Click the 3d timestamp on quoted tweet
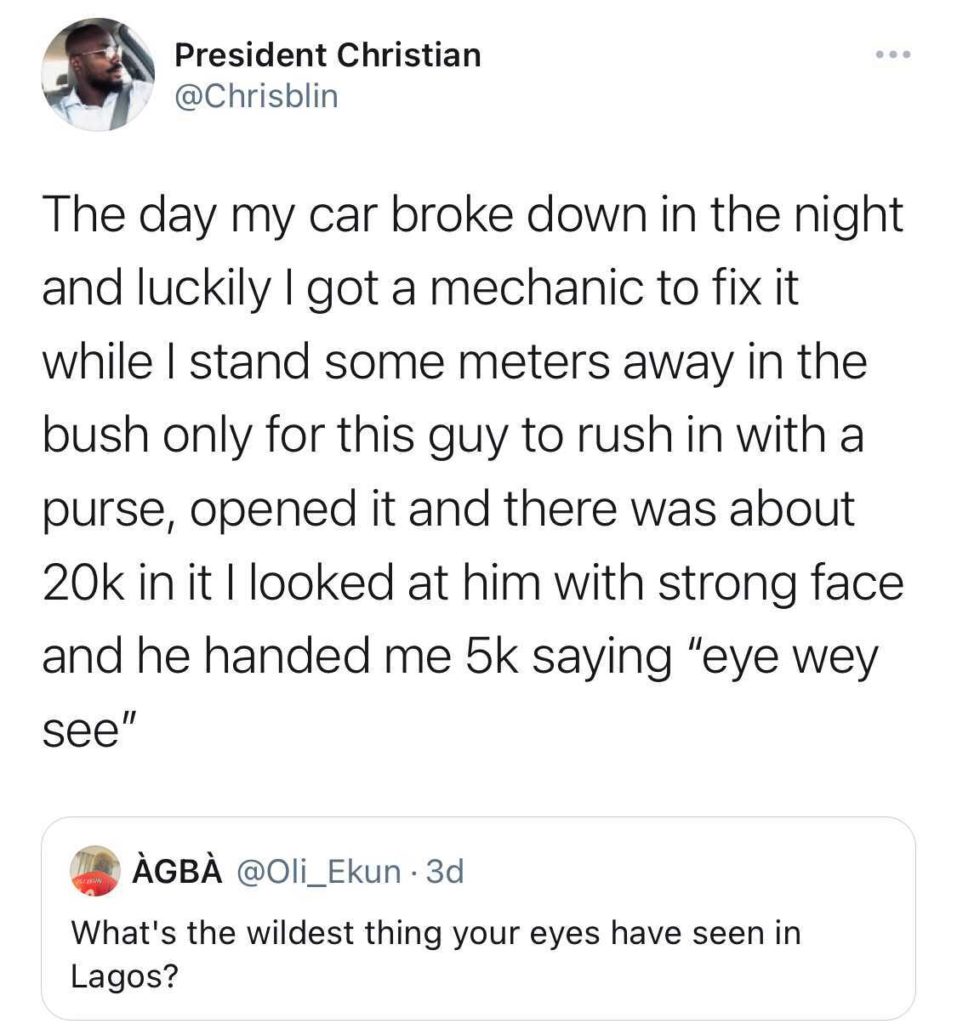Image resolution: width=957 pixels, height=1024 pixels. tap(445, 873)
